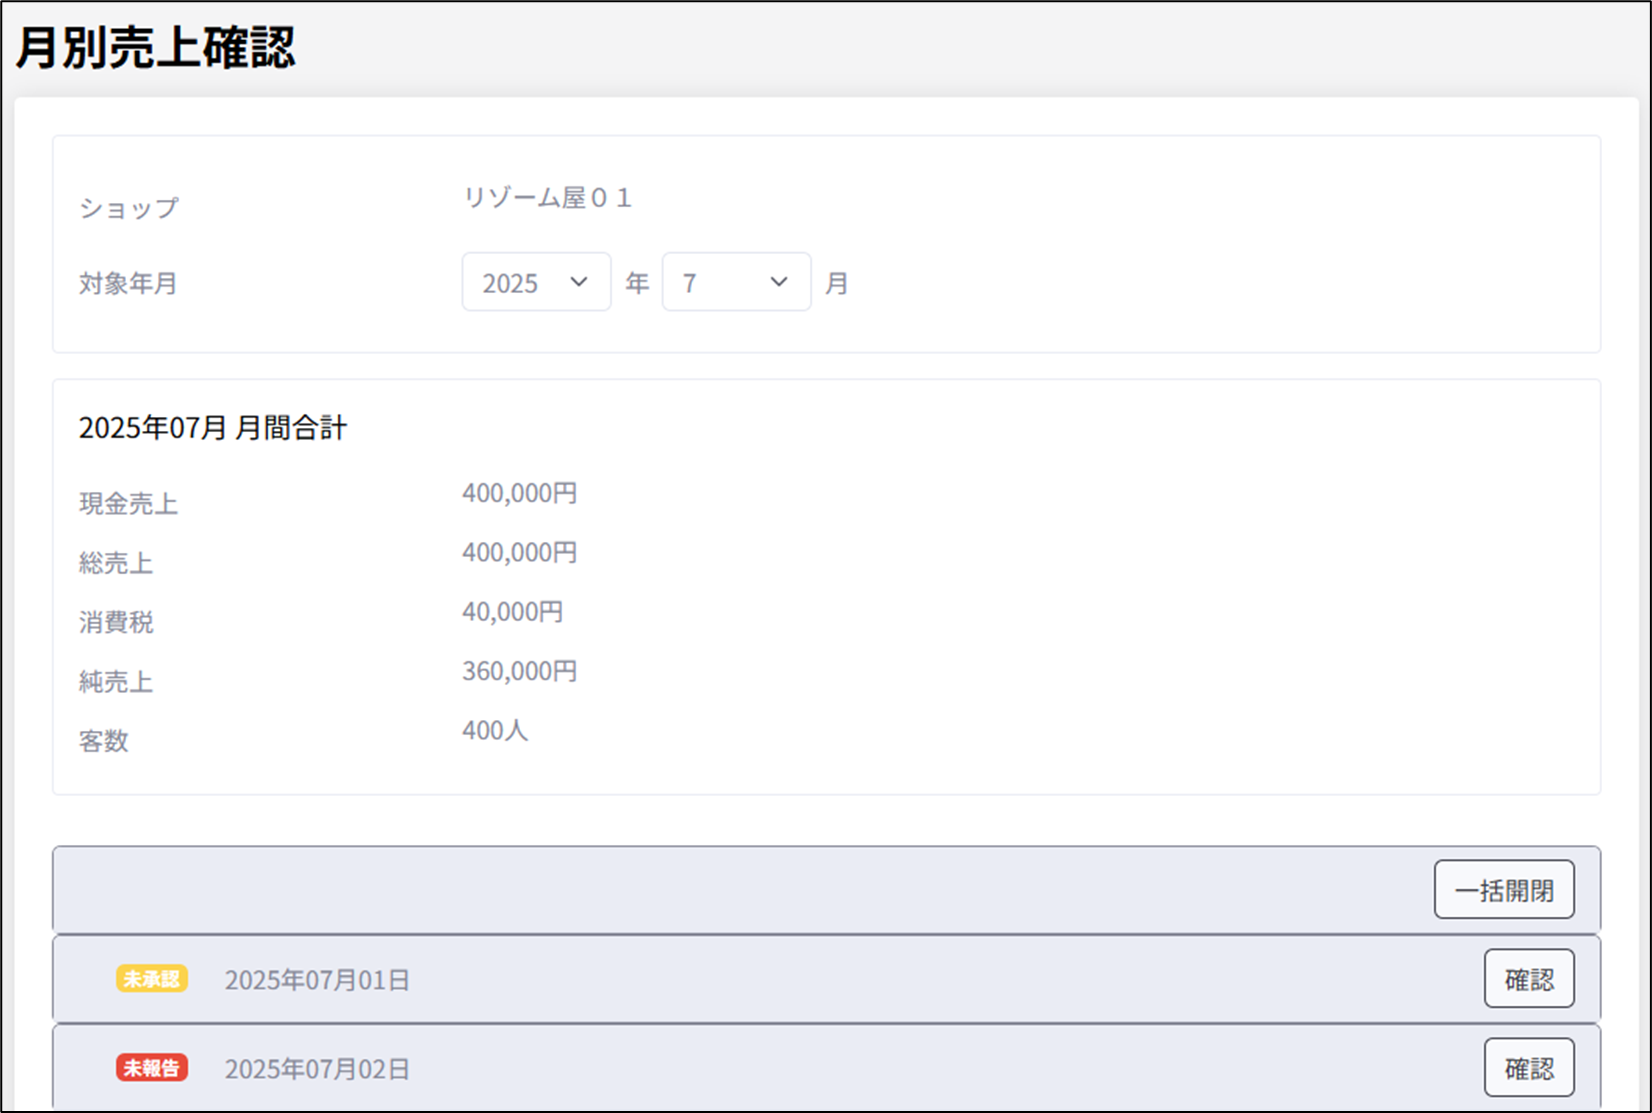Click the 総売上 amount value
This screenshot has height=1113, width=1652.
pos(519,552)
